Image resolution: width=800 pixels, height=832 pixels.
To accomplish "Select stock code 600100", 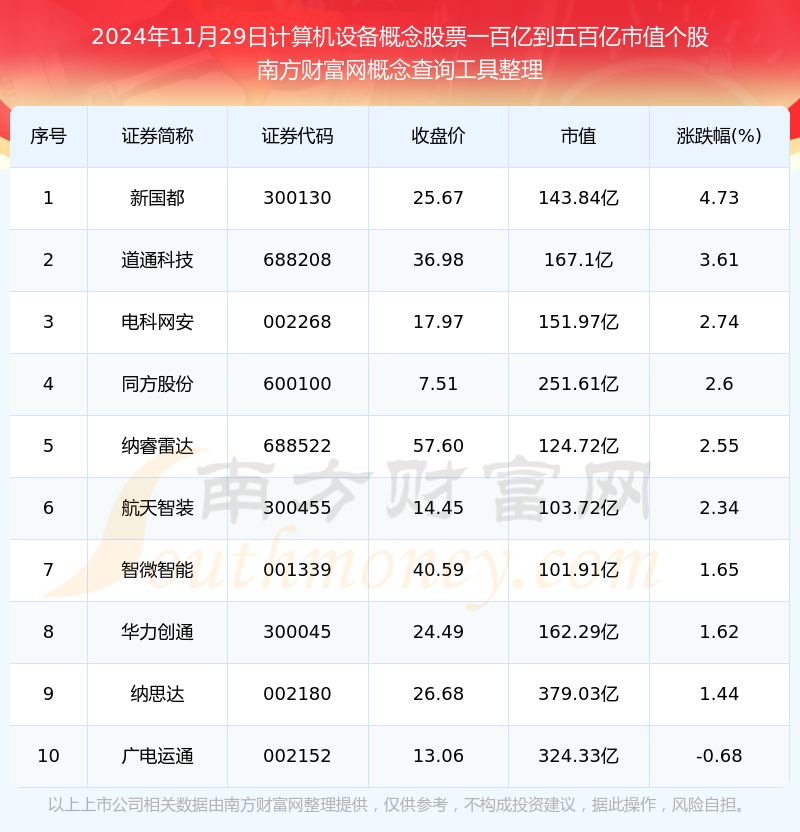I will 297,384.
